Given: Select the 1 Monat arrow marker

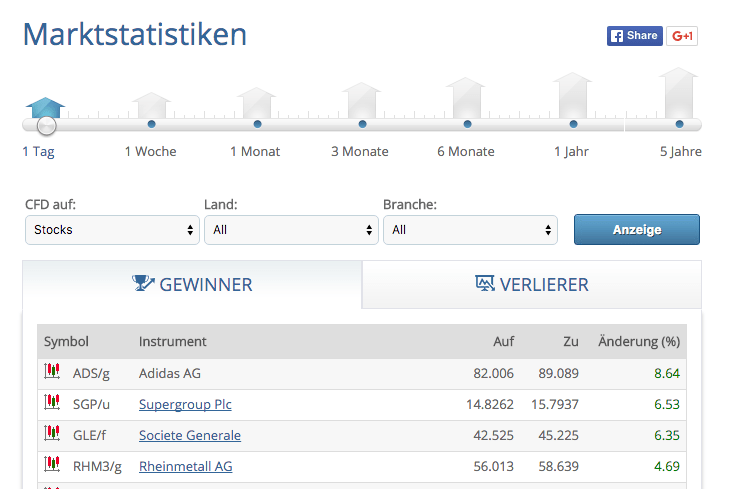Looking at the screenshot, I should [x=257, y=103].
